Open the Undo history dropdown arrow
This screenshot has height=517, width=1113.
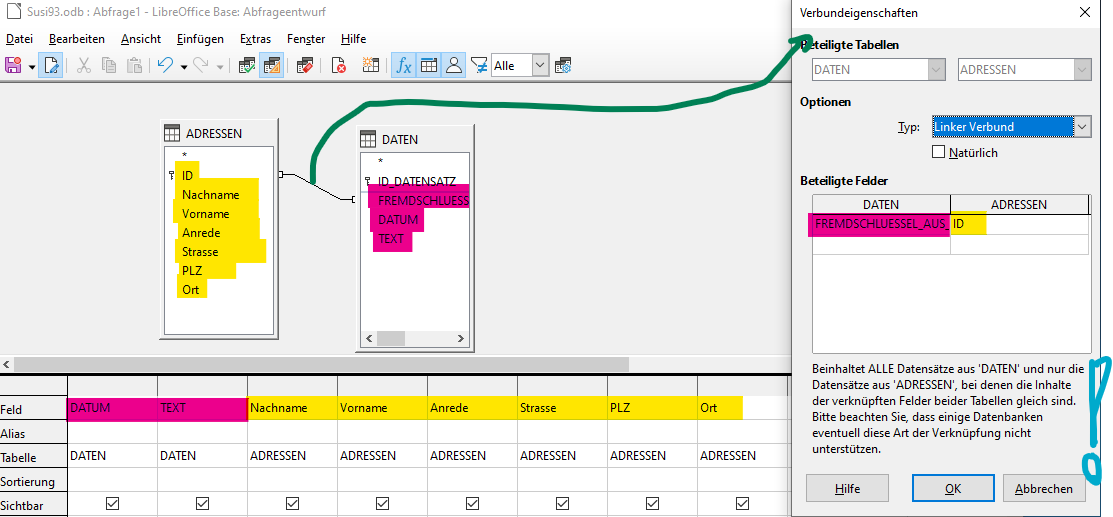184,67
